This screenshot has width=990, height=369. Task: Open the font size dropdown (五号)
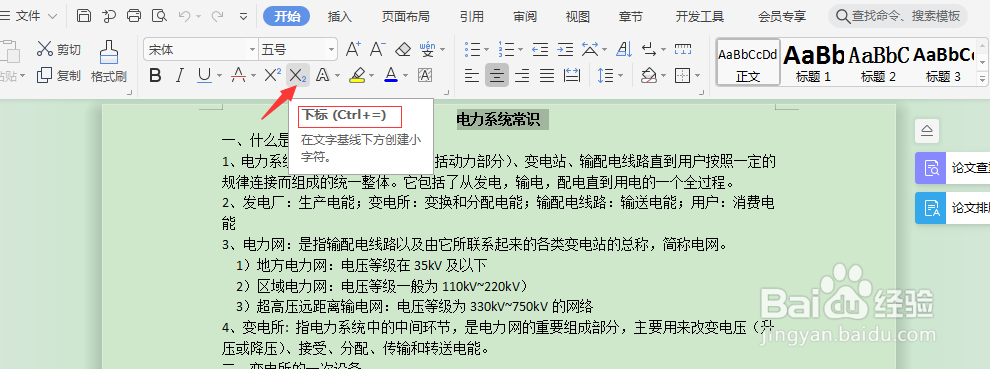(x=332, y=49)
